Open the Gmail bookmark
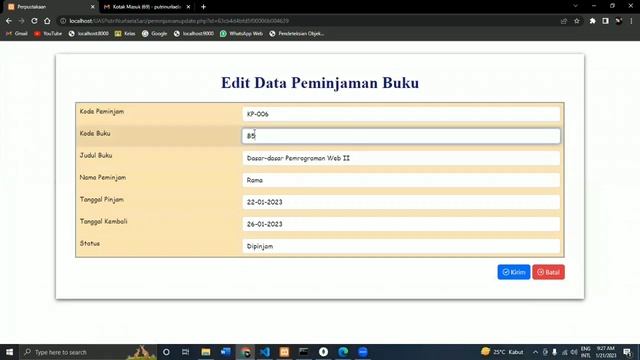 pos(17,33)
